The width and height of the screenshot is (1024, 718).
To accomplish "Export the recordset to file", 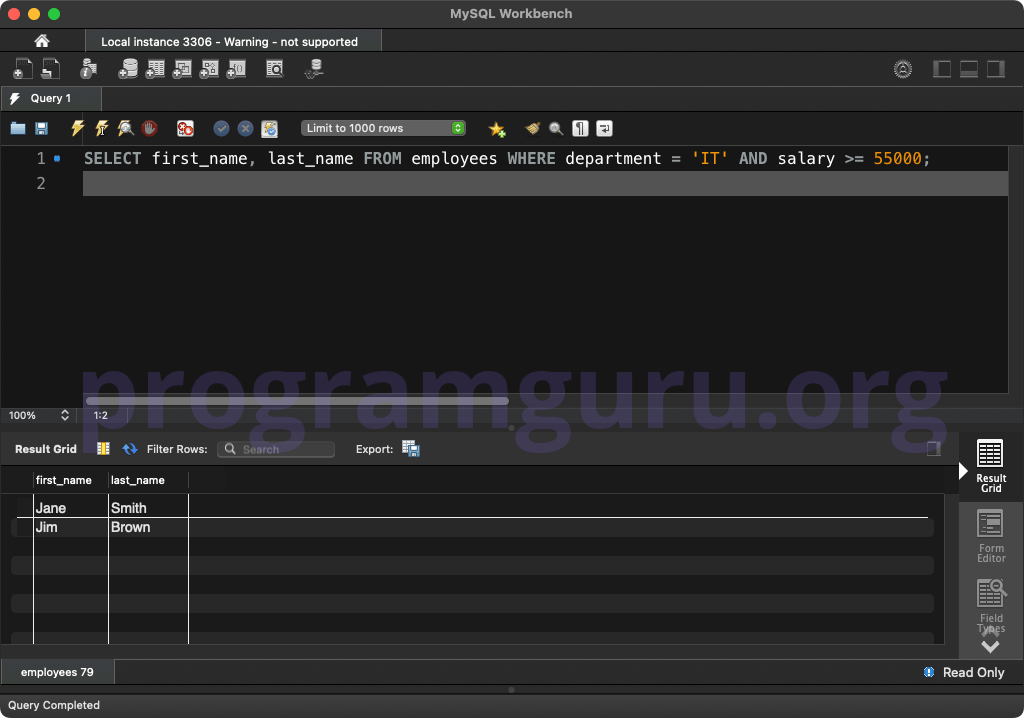I will point(411,448).
